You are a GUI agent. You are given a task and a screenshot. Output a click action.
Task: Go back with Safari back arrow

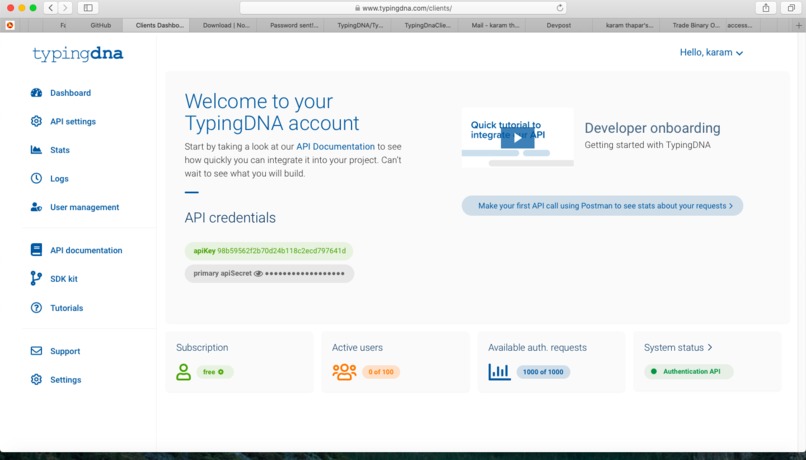50,8
